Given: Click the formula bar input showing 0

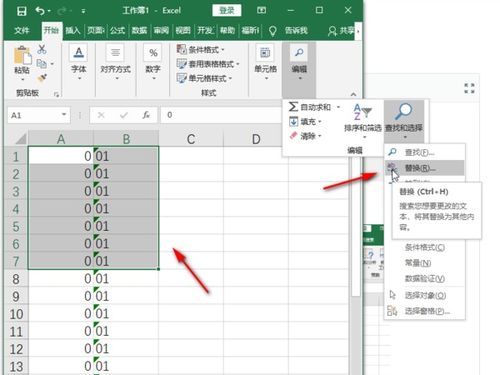Looking at the screenshot, I should coord(221,115).
